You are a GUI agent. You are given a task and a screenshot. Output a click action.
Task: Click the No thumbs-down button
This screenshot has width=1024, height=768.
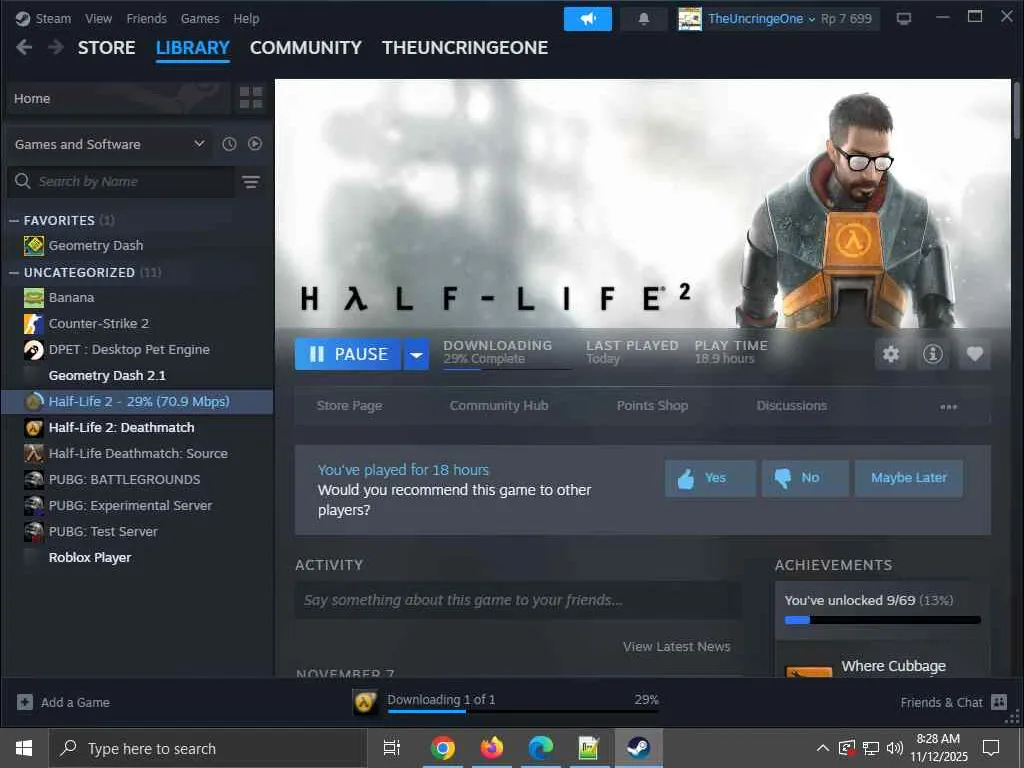805,478
